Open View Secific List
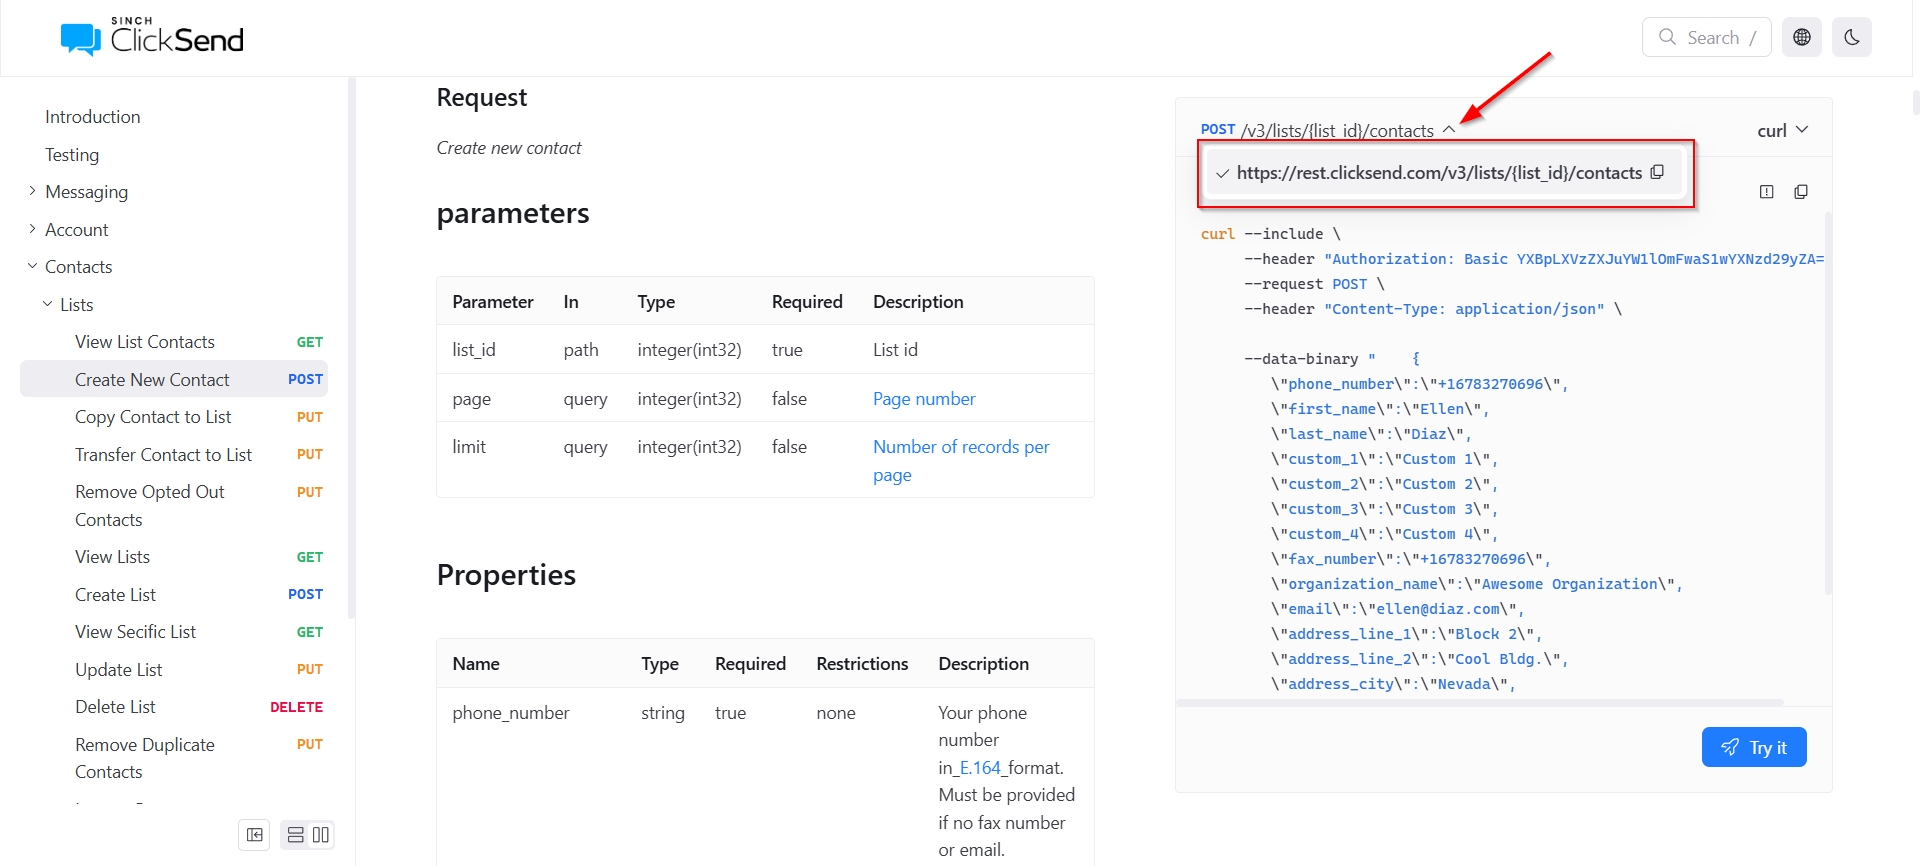1920x866 pixels. coord(174,632)
